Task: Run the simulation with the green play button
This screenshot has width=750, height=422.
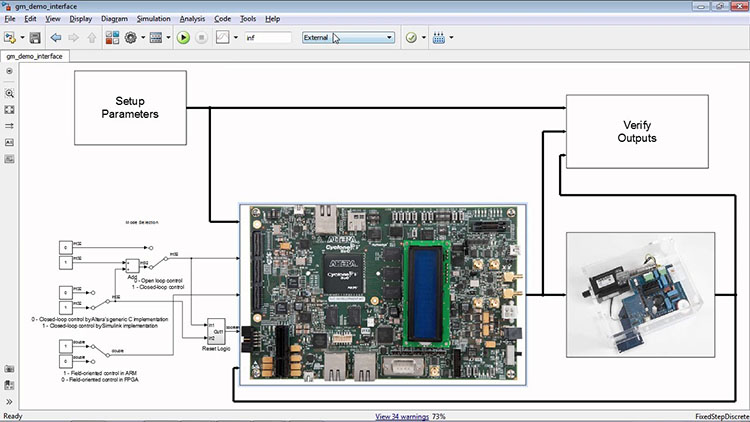Action: [x=183, y=37]
